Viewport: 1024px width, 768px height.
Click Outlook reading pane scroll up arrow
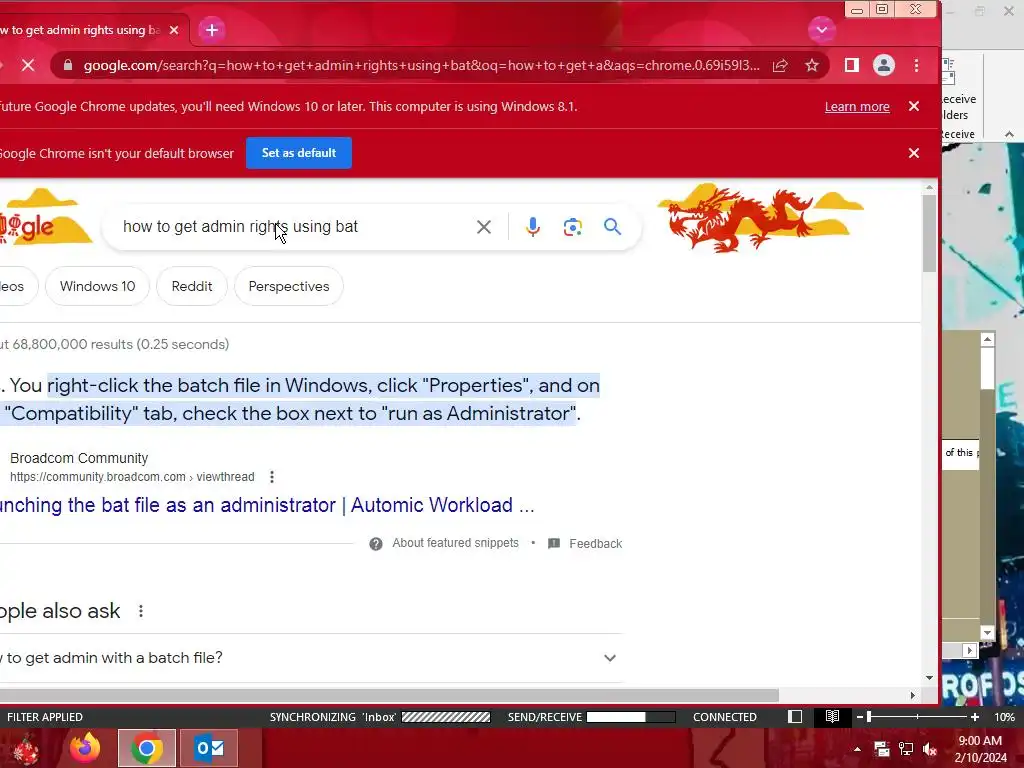(987, 339)
